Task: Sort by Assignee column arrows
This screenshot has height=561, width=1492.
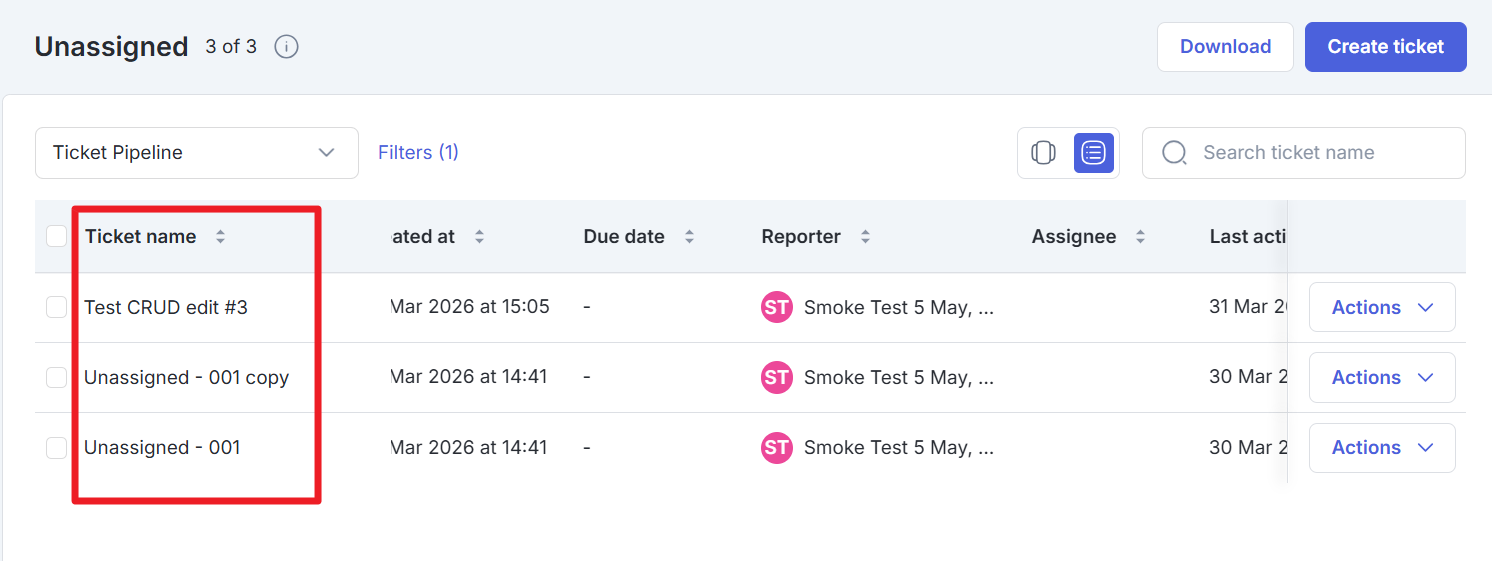Action: [1140, 237]
